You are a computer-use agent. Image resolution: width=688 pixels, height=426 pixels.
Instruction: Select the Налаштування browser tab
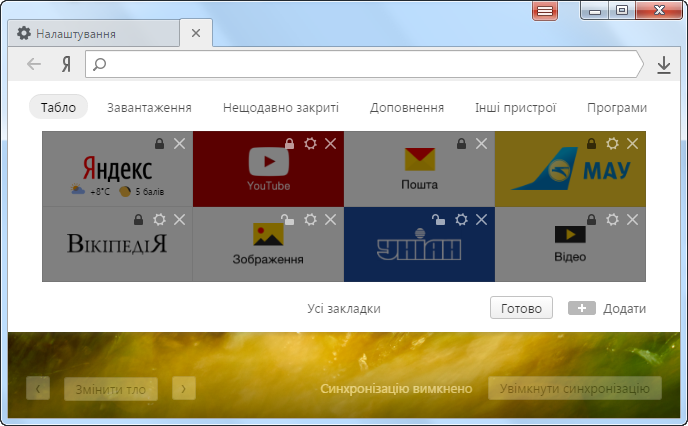click(x=94, y=33)
